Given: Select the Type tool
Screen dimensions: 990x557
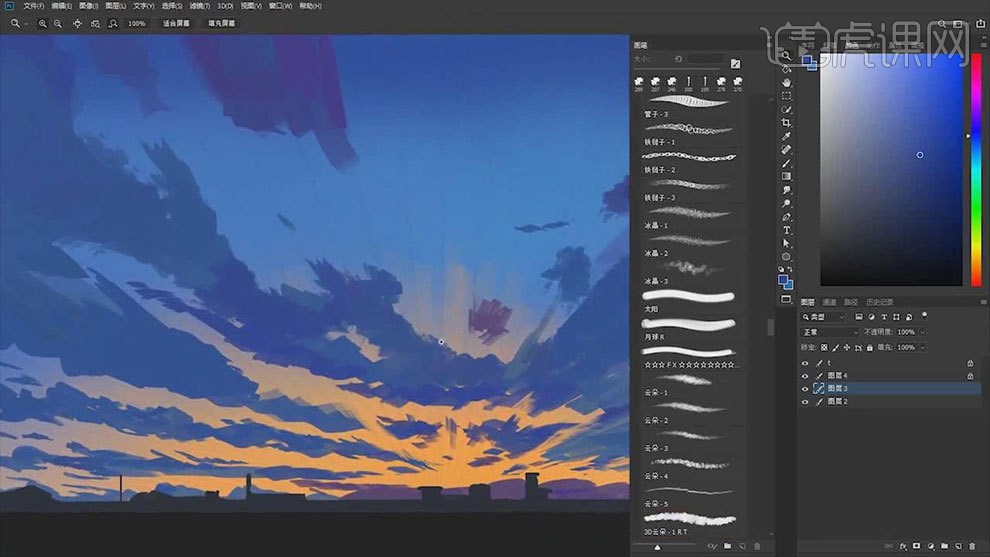Looking at the screenshot, I should coord(786,231).
